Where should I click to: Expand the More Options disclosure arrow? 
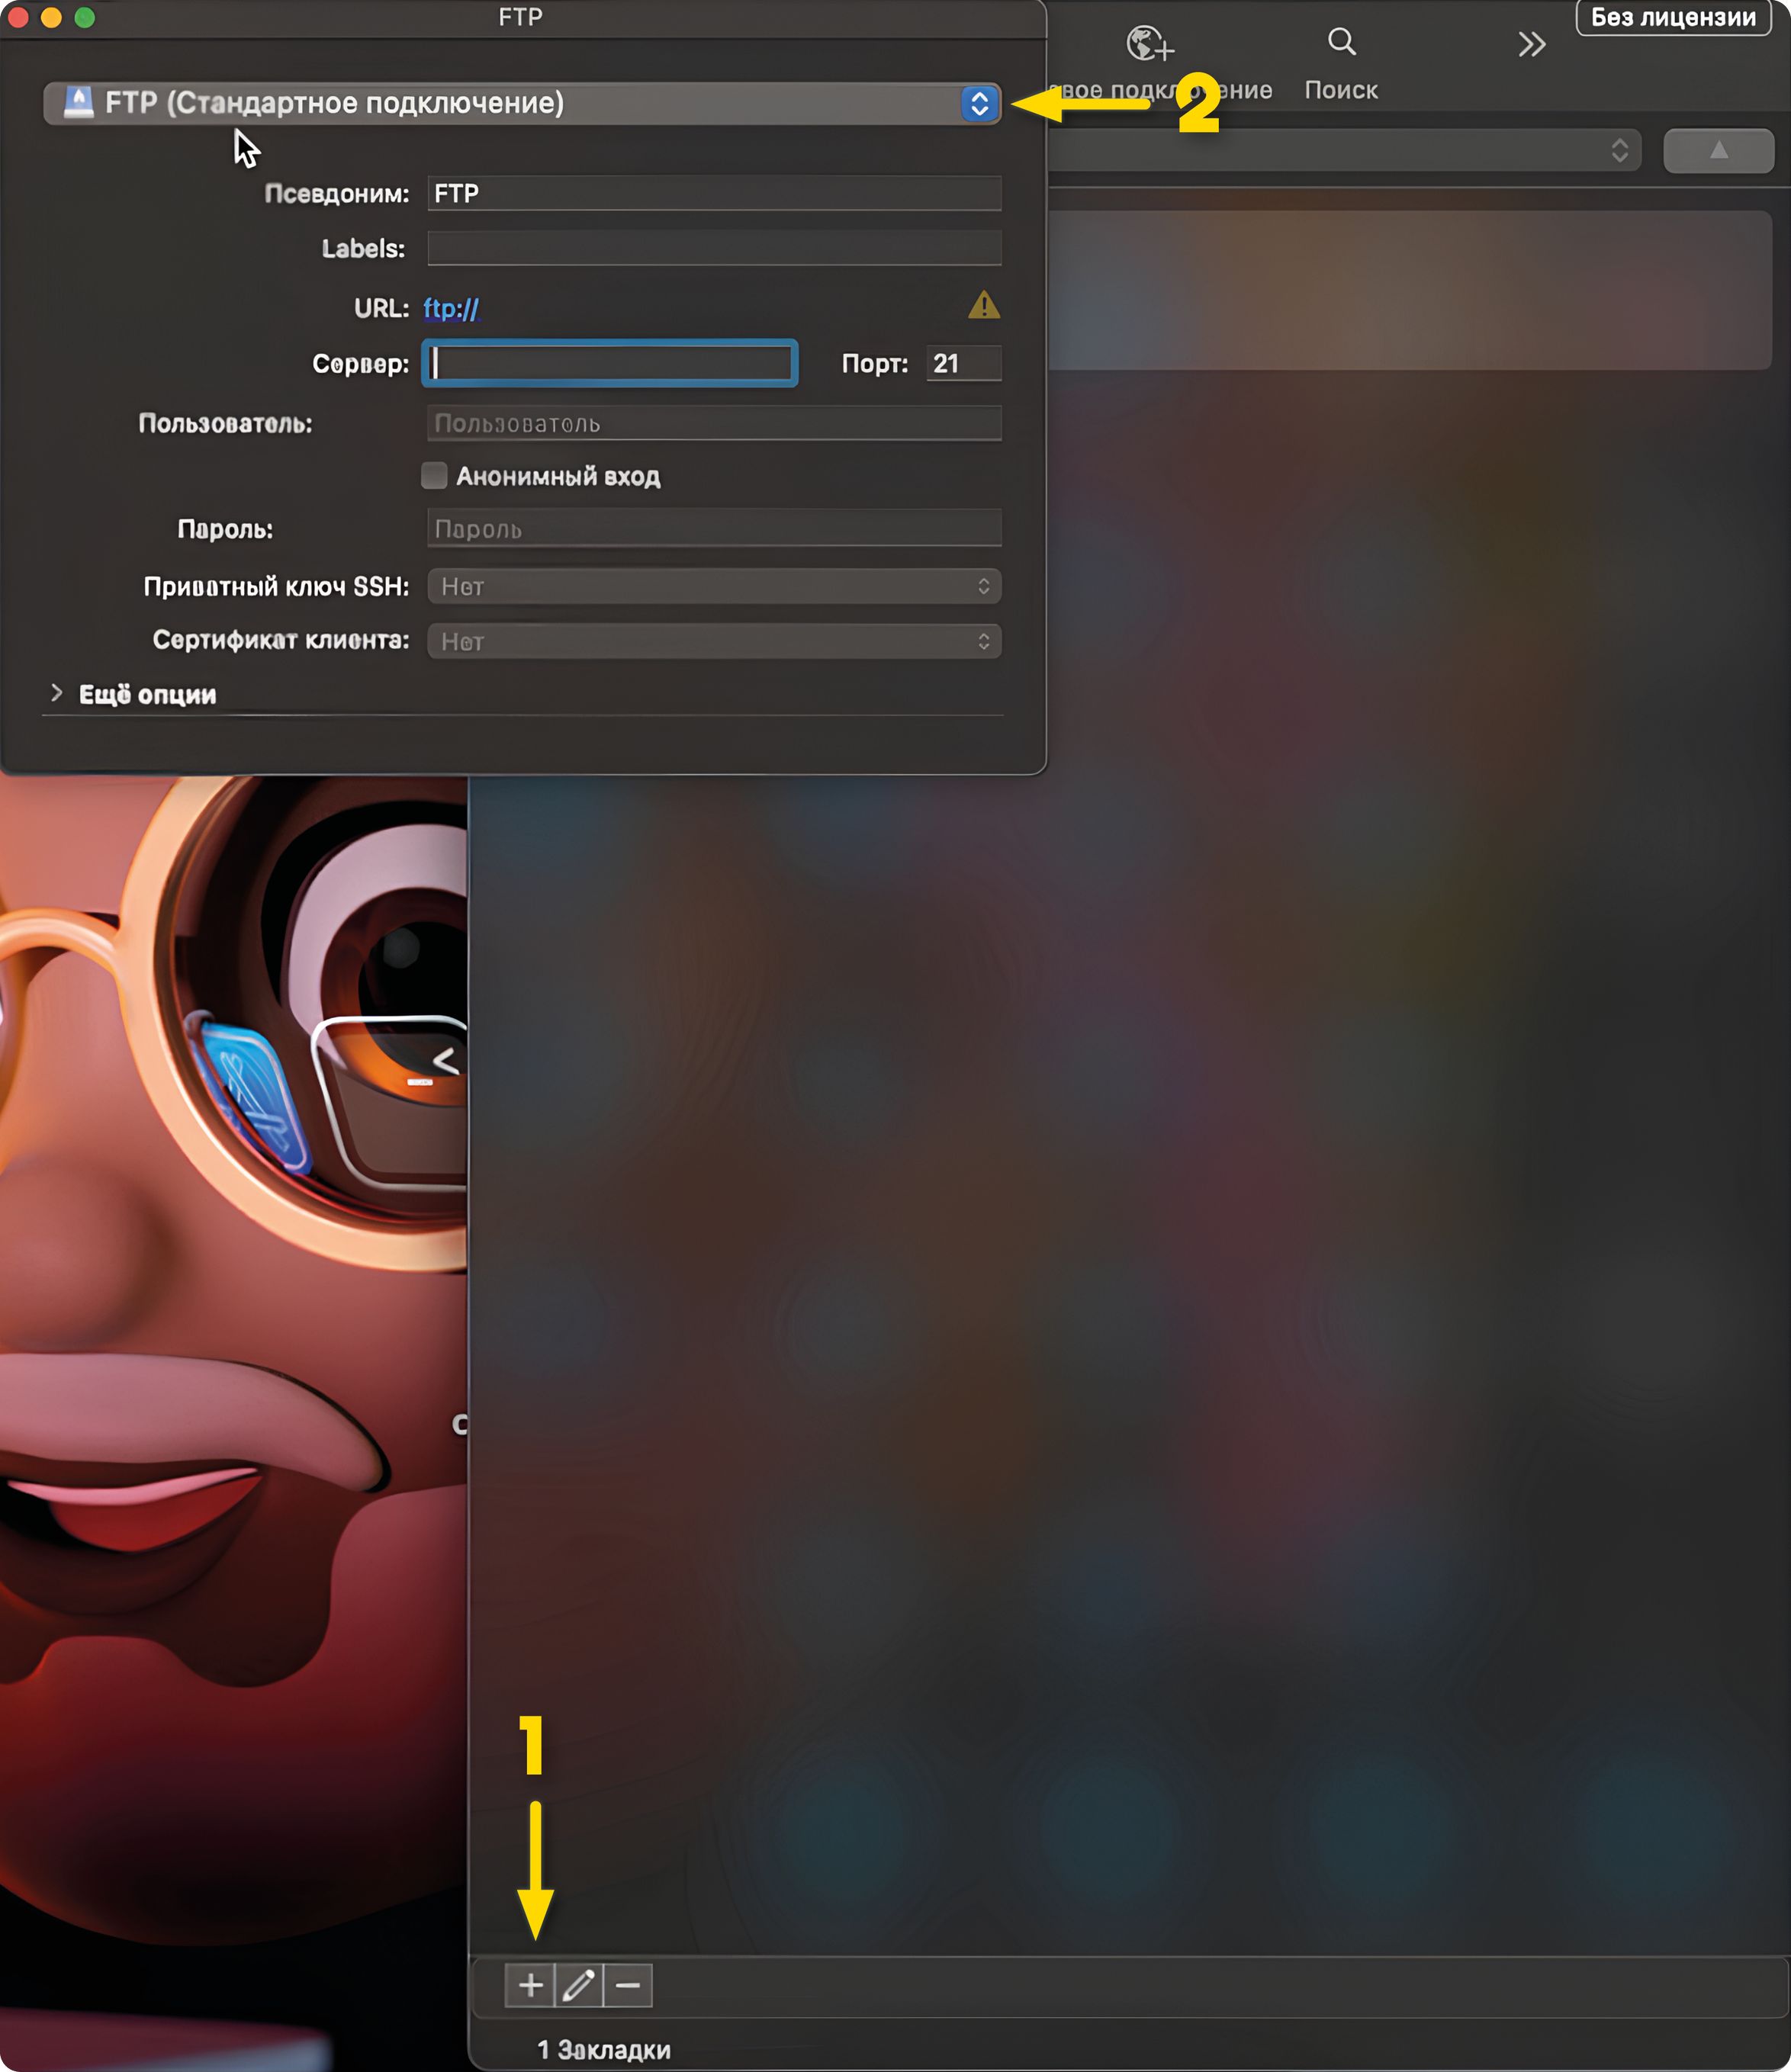click(x=57, y=693)
